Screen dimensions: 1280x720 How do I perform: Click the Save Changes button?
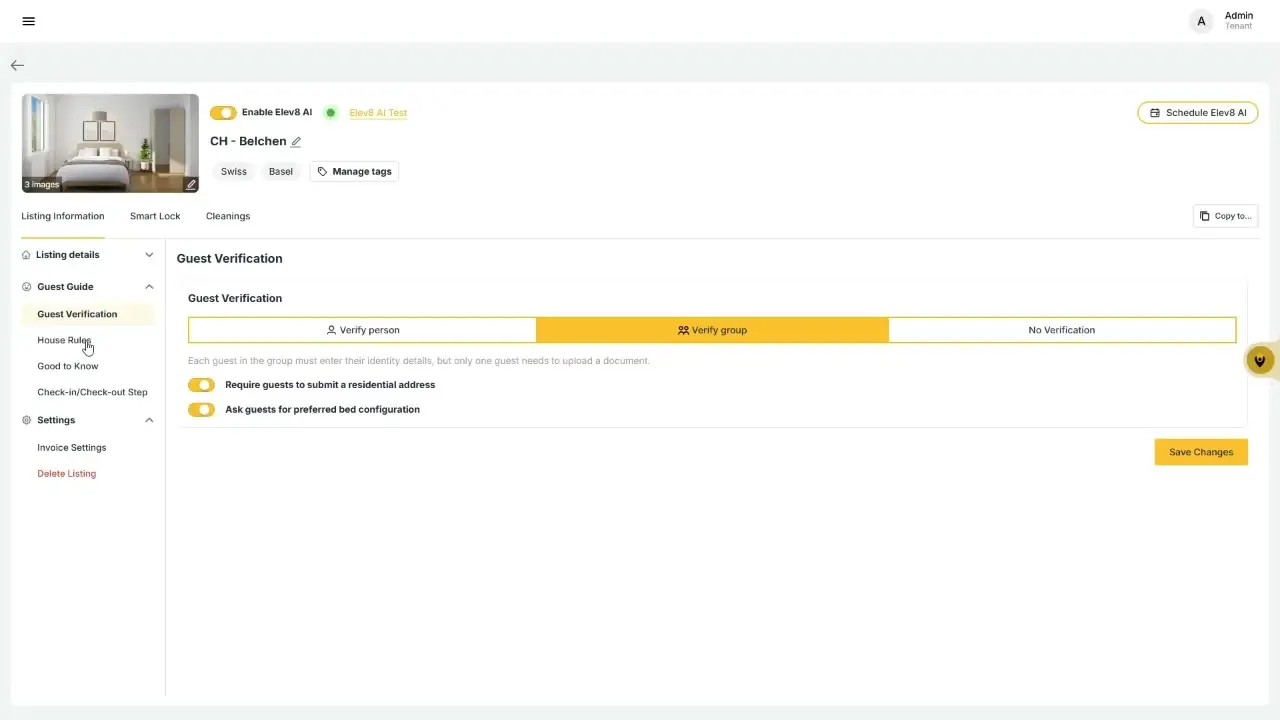tap(1201, 452)
